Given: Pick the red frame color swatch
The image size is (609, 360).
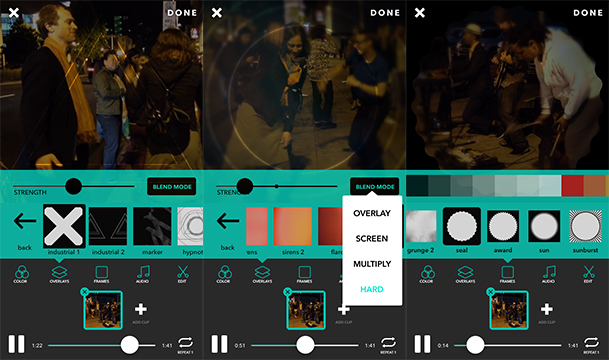Looking at the screenshot, I should point(572,186).
